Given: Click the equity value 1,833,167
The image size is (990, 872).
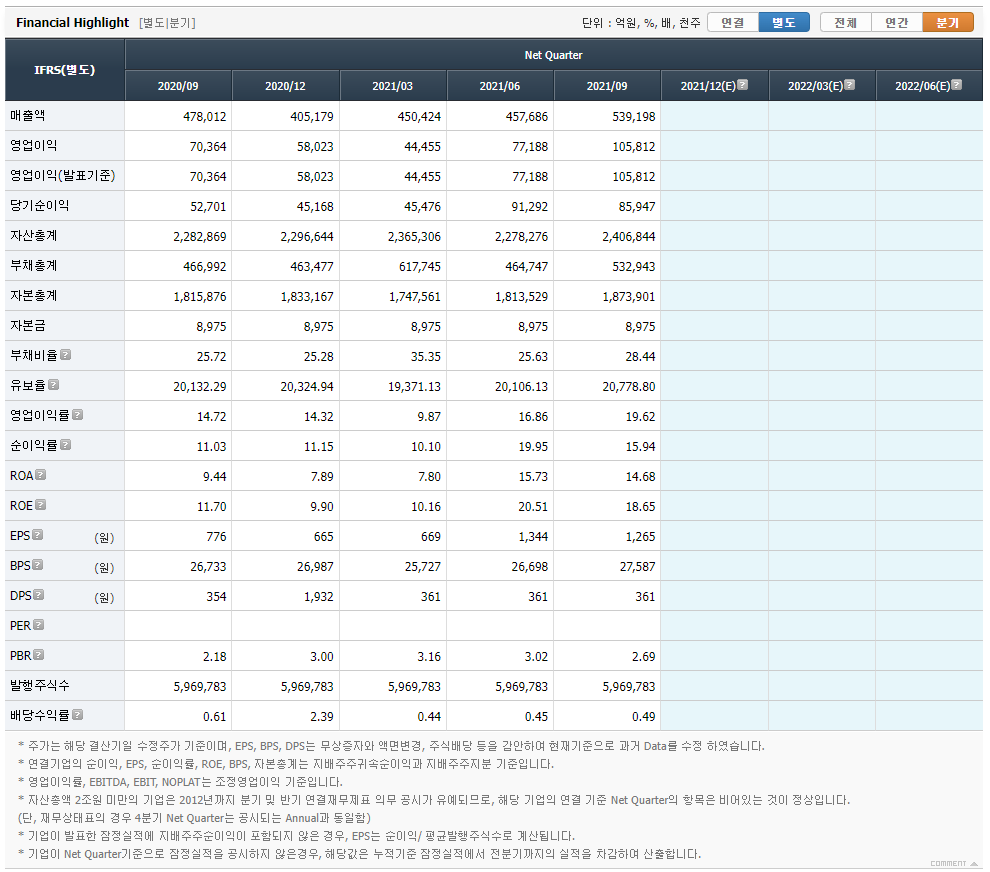Looking at the screenshot, I should (307, 297).
